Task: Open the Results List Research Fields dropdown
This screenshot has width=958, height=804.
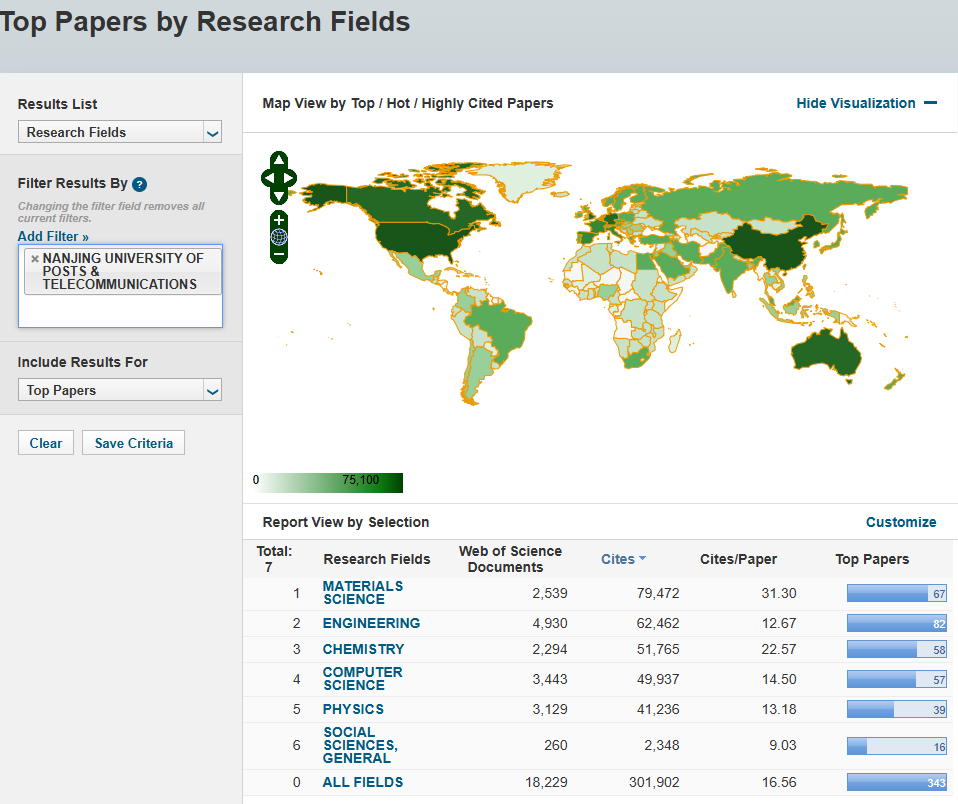Action: [120, 132]
